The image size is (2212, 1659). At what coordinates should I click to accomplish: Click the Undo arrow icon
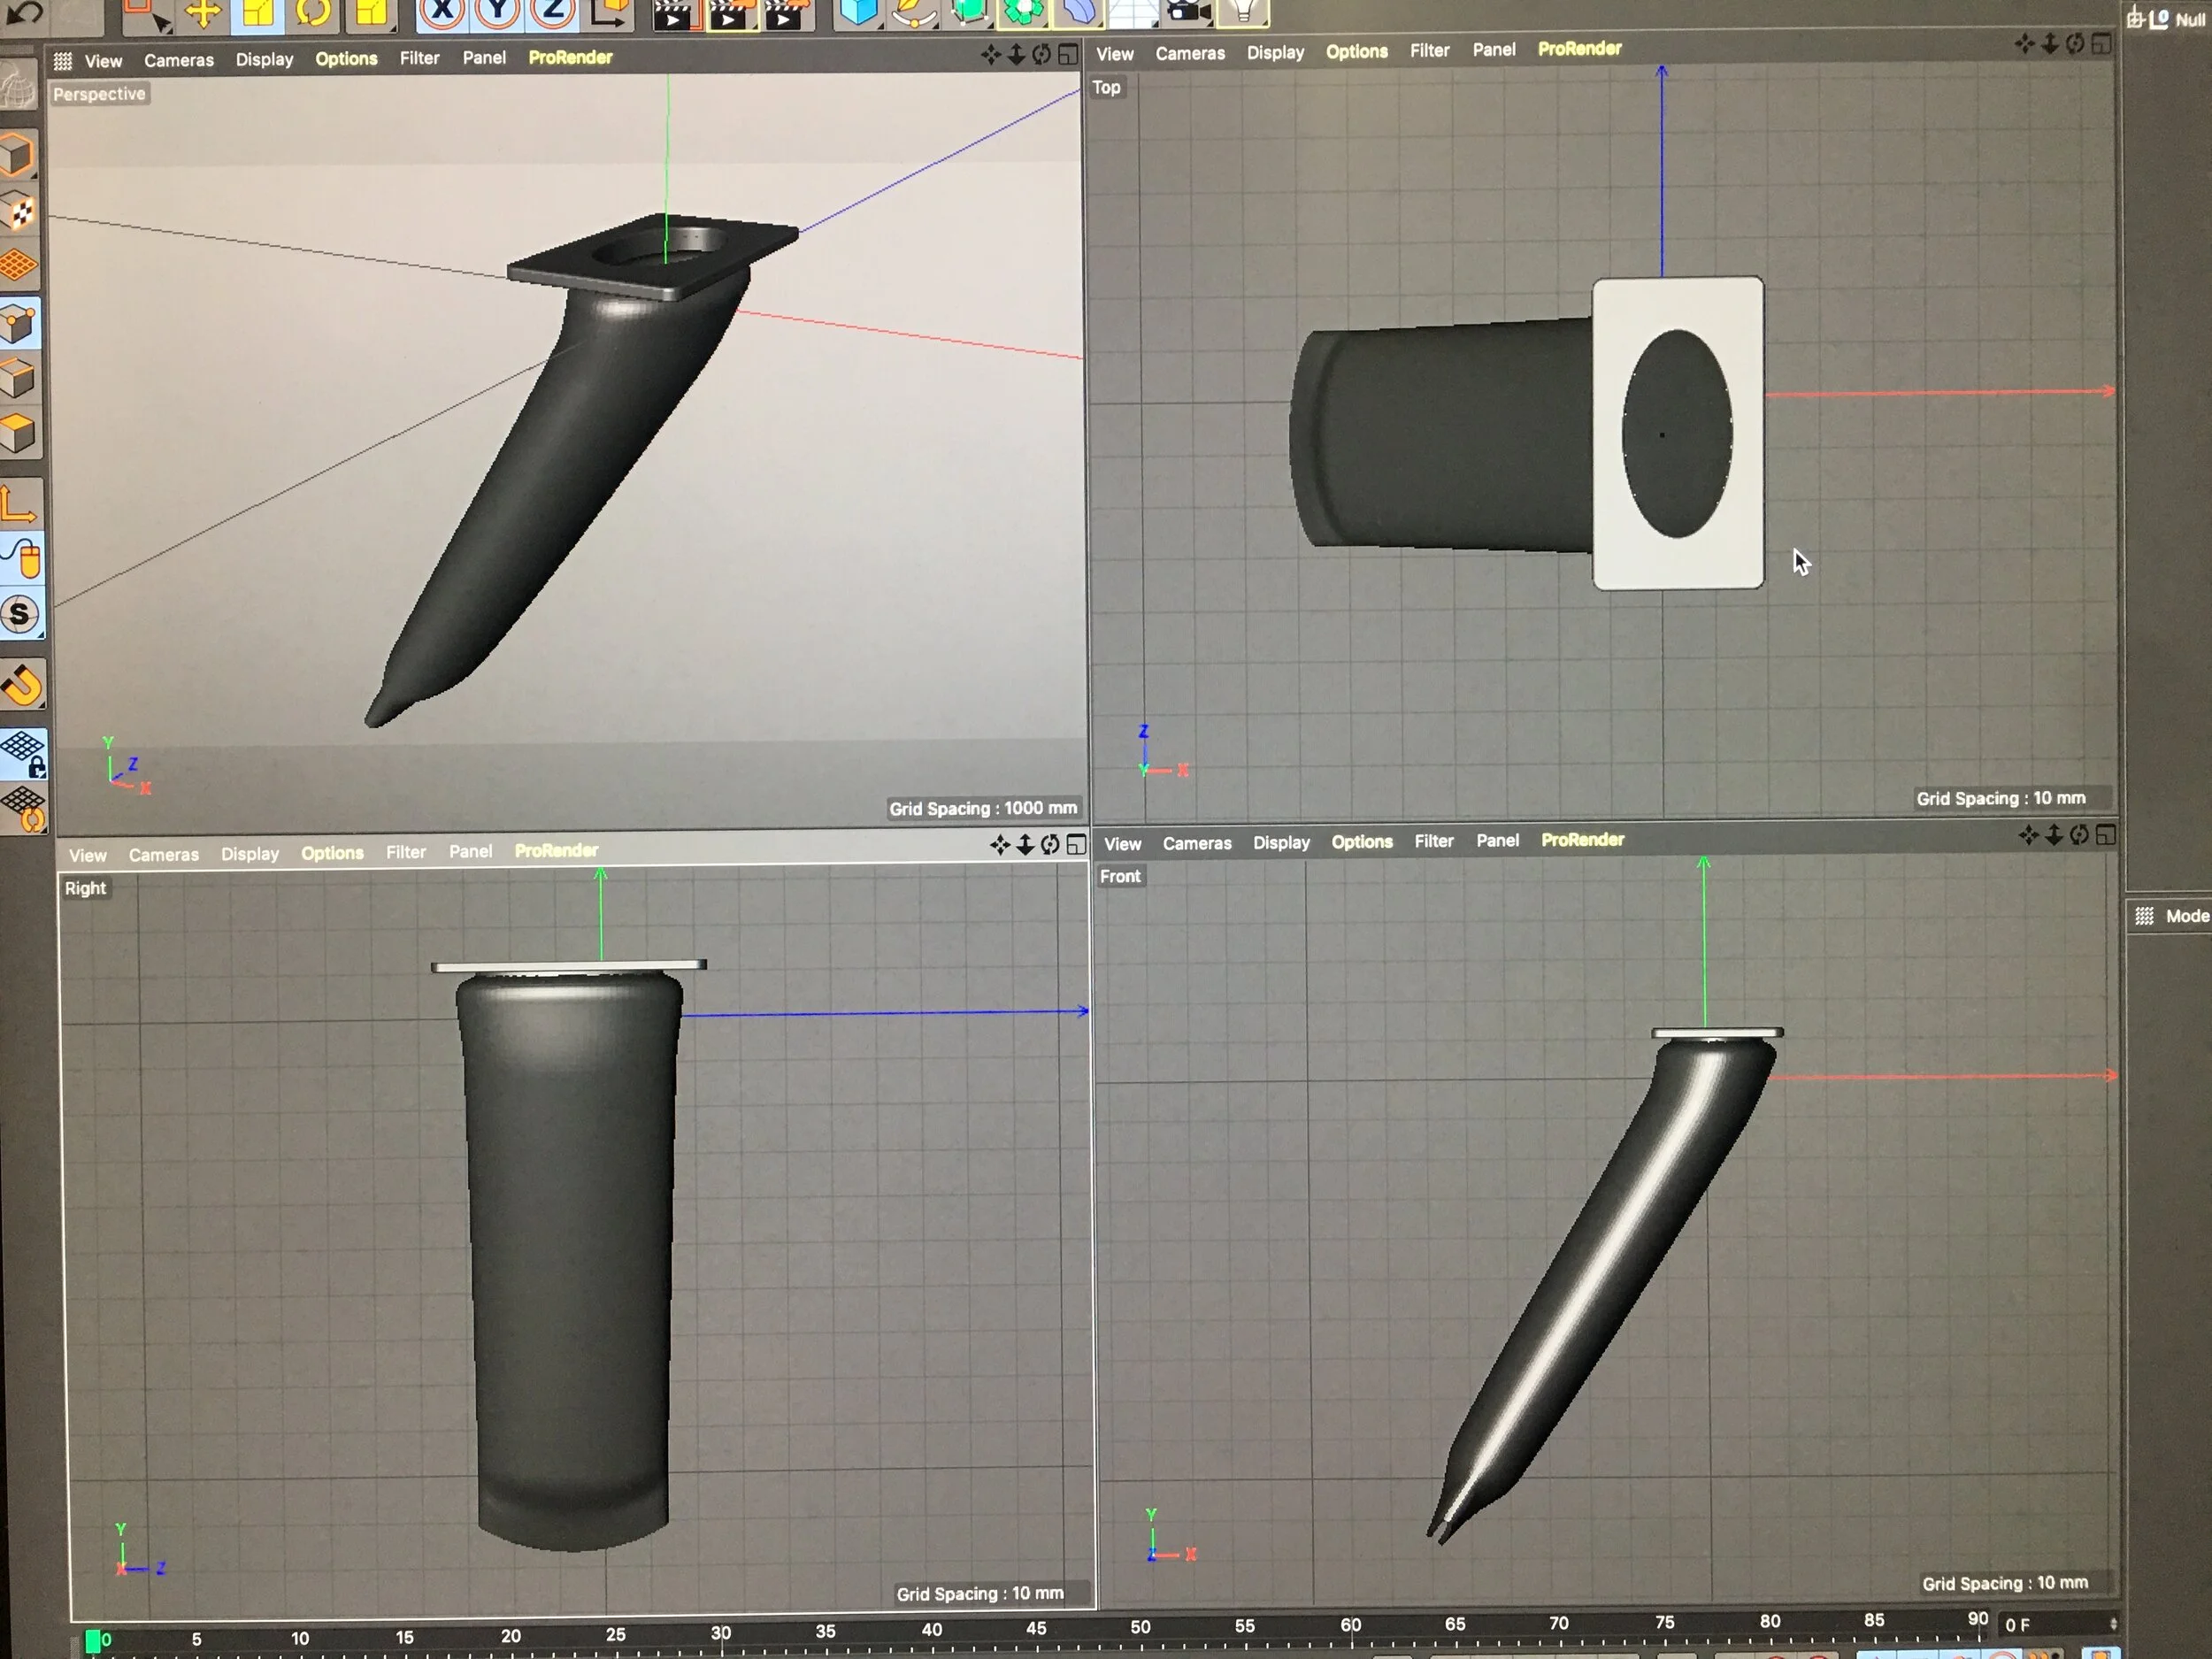[x=24, y=12]
